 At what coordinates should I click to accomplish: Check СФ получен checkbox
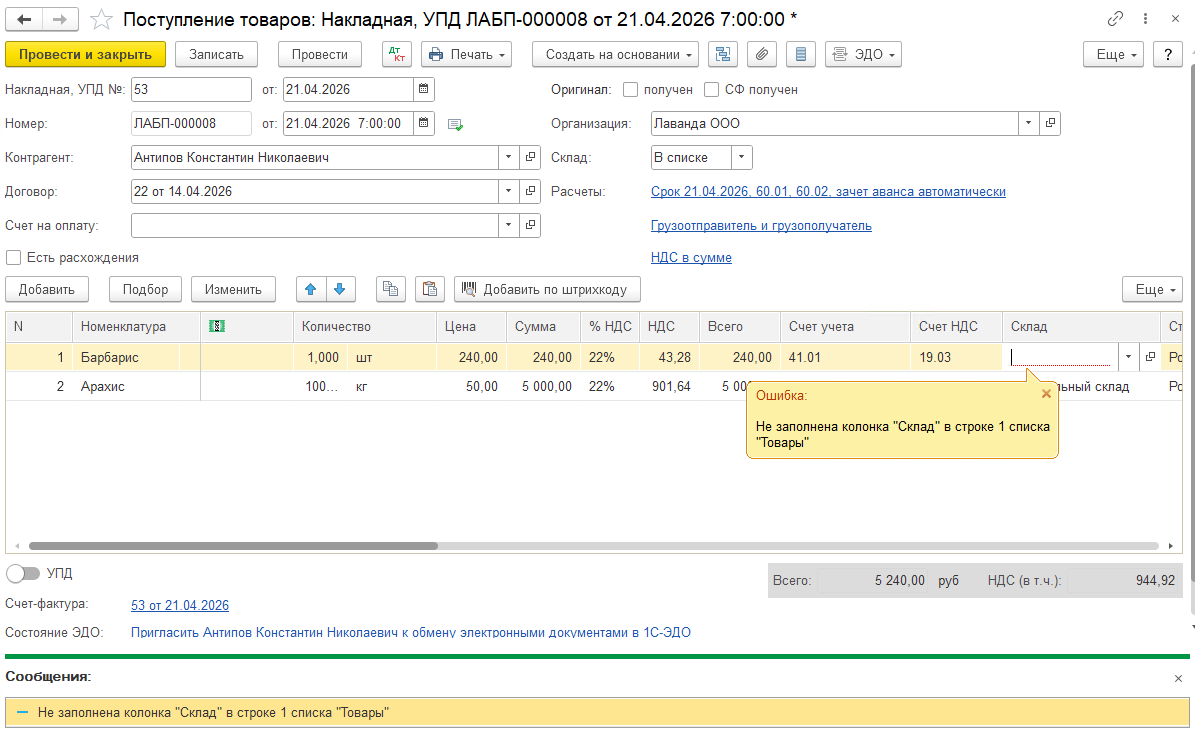tap(711, 89)
